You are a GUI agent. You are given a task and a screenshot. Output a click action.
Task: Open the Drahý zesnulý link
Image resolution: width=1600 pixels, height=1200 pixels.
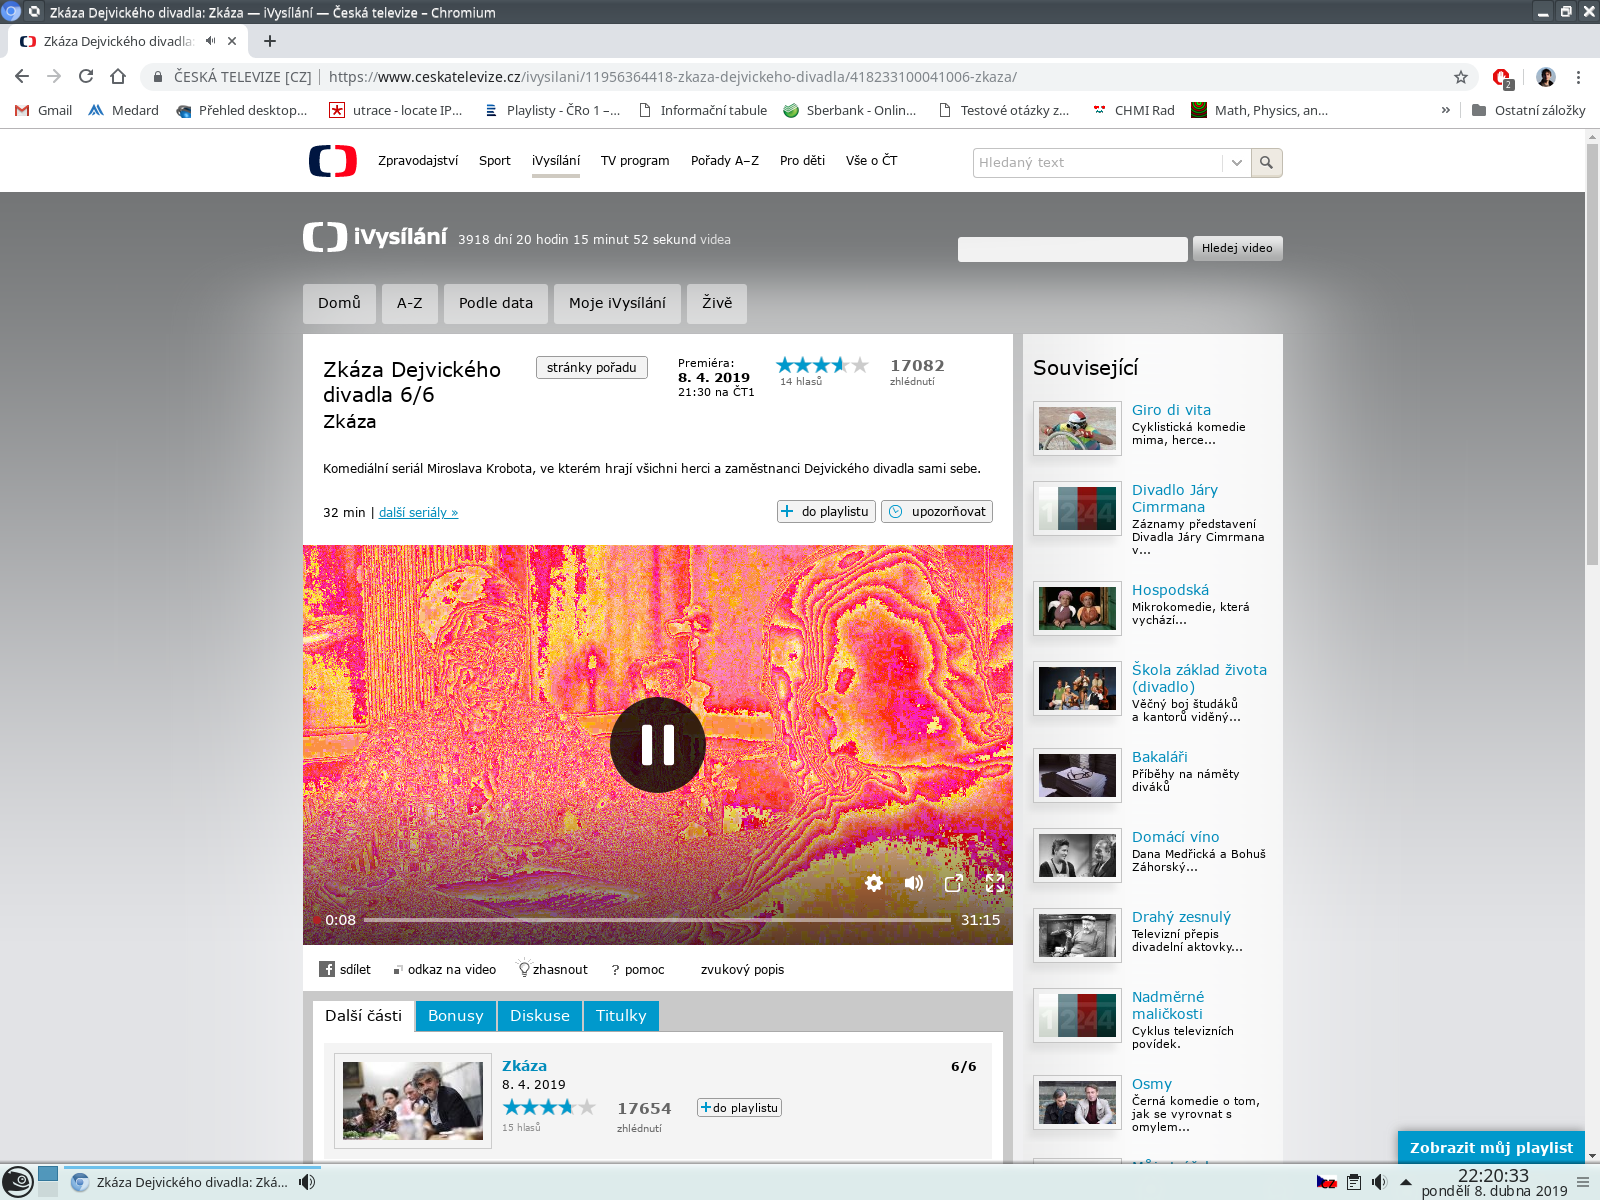1181,917
